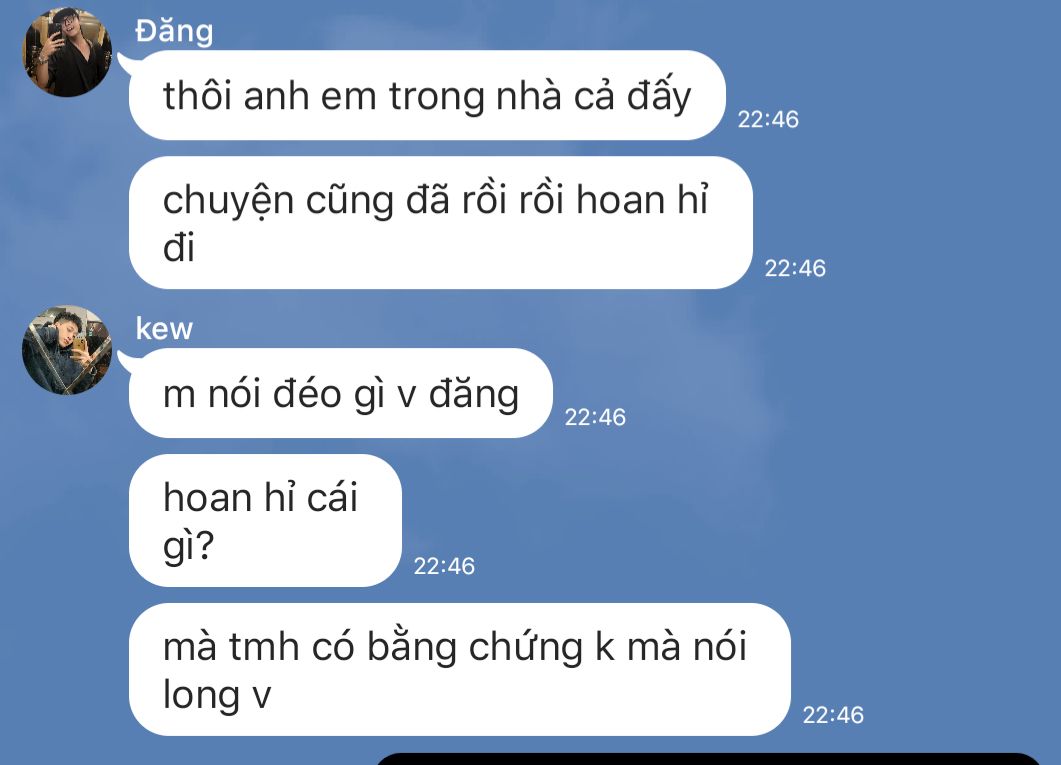The image size is (1061, 765).
Task: Open Đăng's profile avatar
Action: [x=67, y=52]
